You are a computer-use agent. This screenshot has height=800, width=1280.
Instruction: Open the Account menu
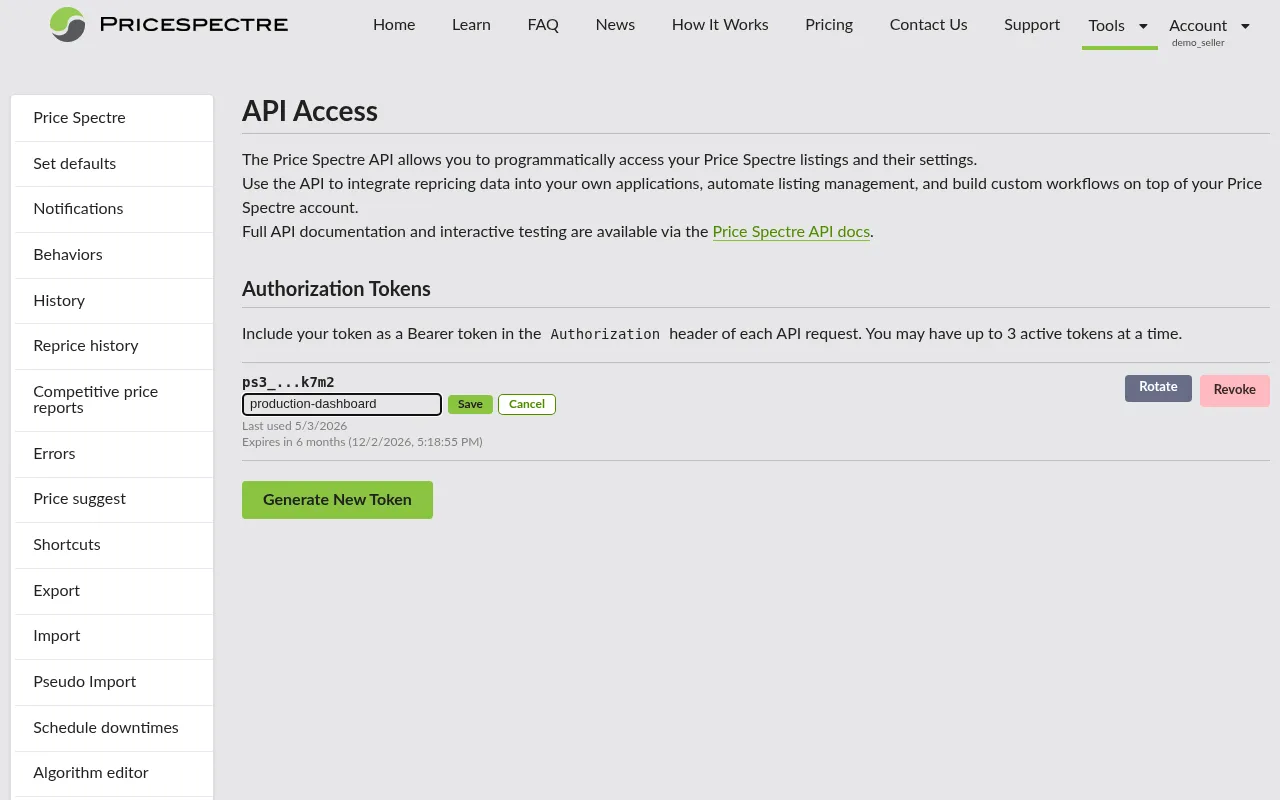click(1198, 26)
